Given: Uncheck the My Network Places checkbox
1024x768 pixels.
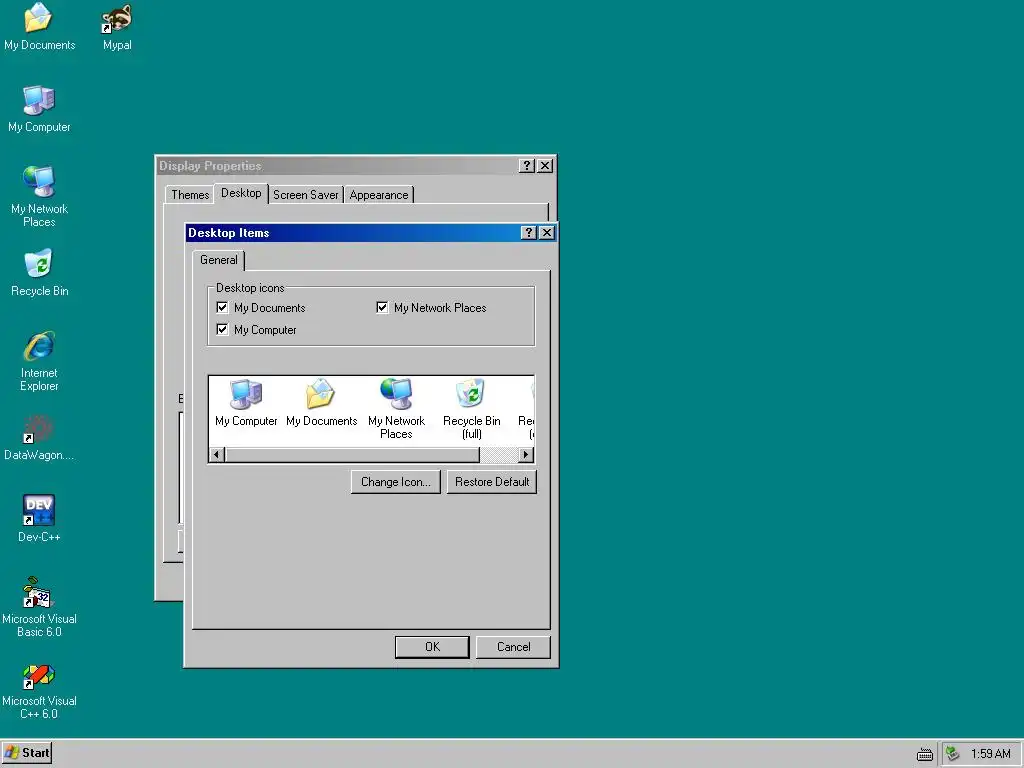Looking at the screenshot, I should [x=382, y=308].
